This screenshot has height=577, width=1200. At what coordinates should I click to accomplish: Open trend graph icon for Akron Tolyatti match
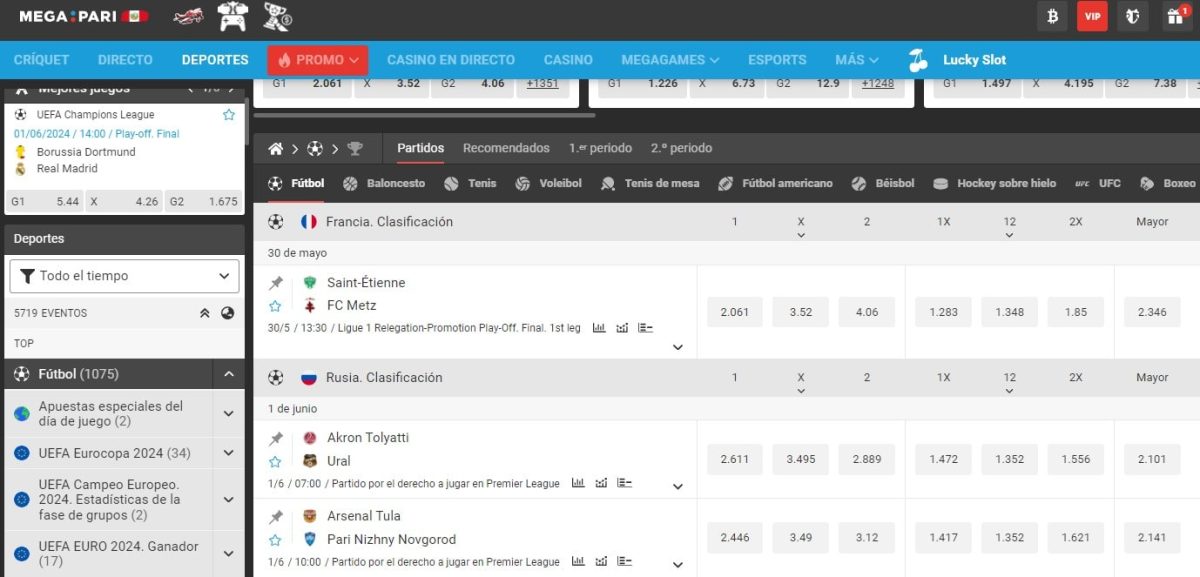(x=601, y=483)
